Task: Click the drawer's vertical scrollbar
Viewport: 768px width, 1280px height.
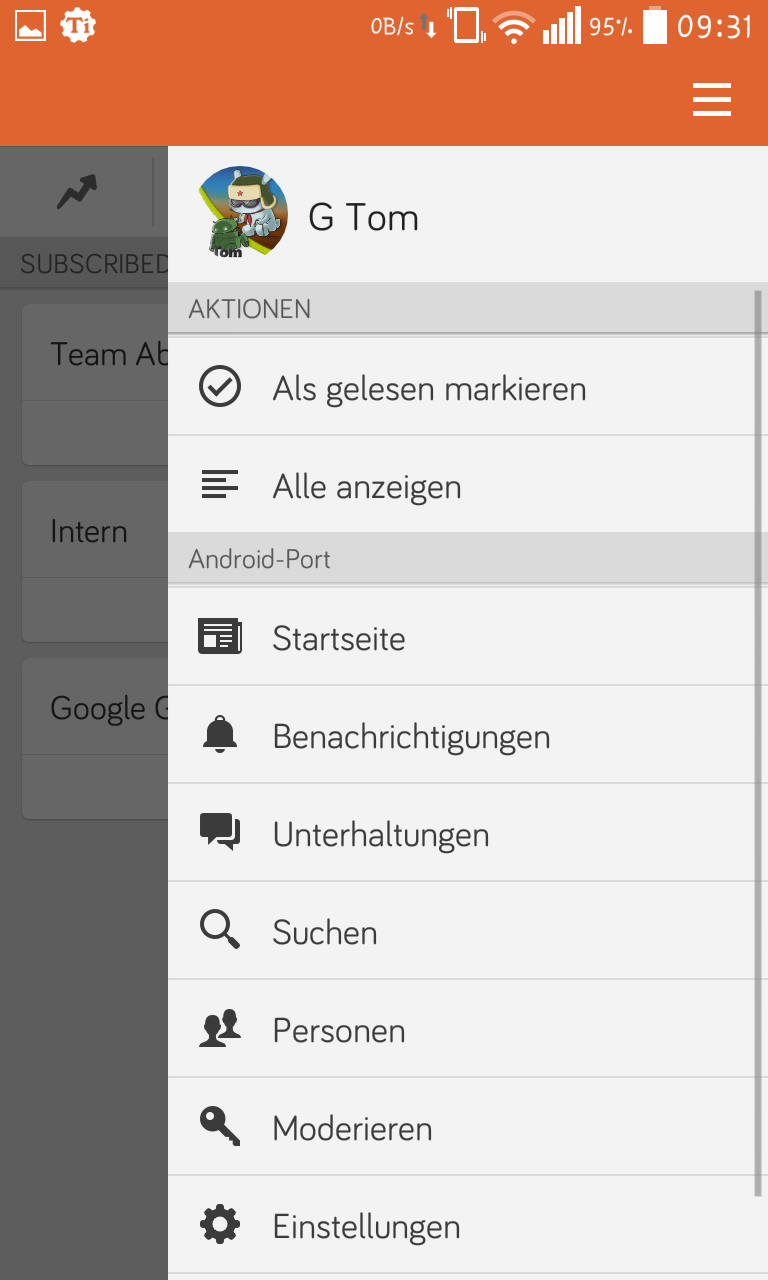Action: pos(757,740)
